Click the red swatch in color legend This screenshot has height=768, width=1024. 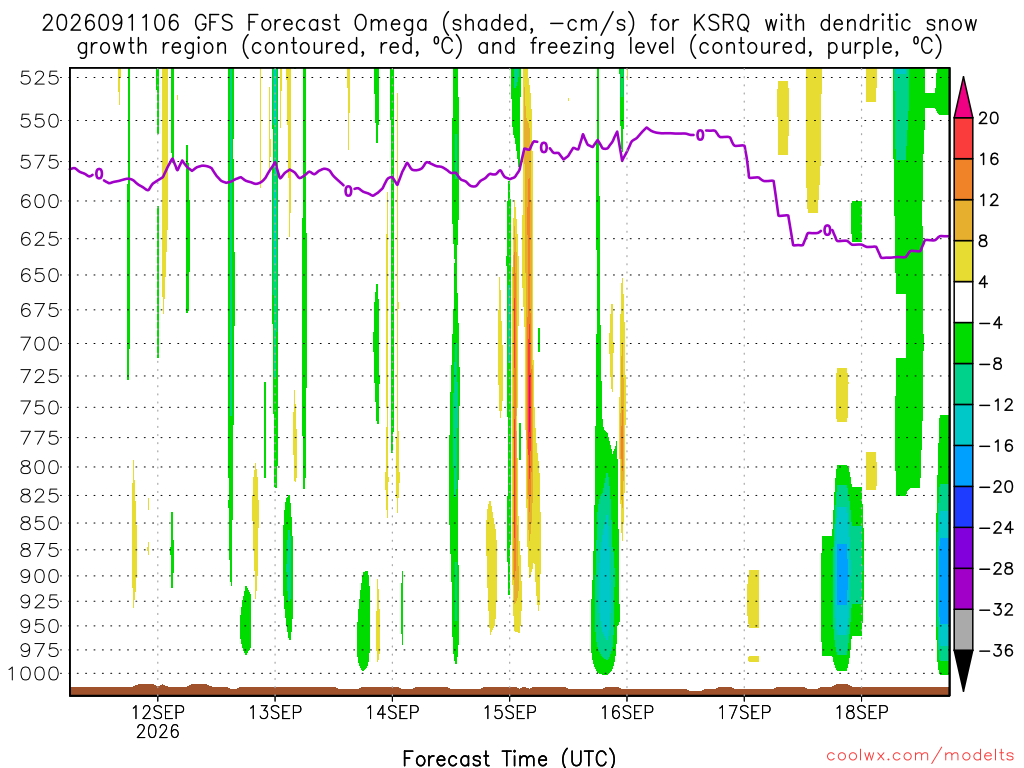point(963,138)
